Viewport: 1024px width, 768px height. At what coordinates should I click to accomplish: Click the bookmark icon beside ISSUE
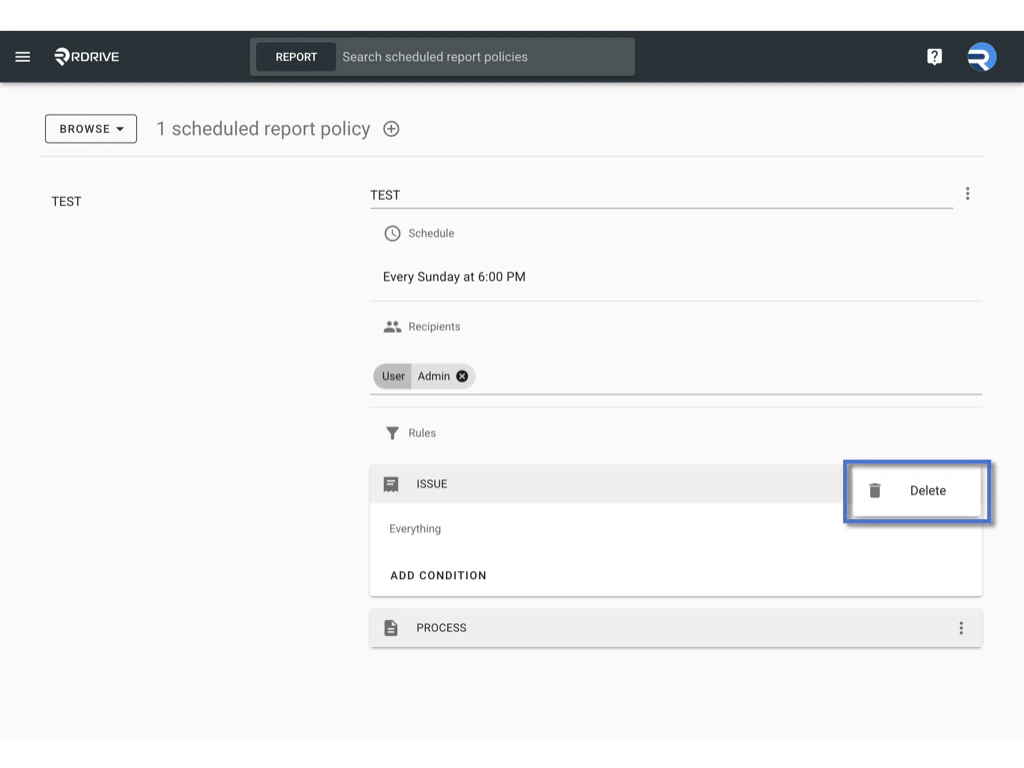[x=392, y=483]
